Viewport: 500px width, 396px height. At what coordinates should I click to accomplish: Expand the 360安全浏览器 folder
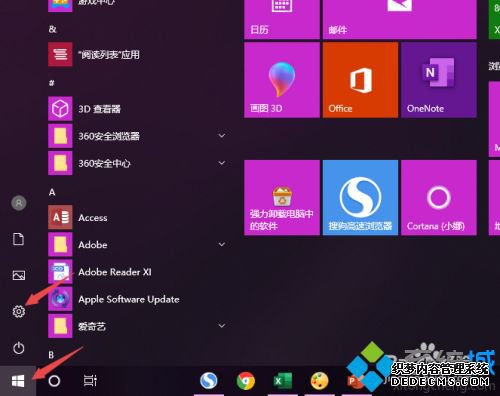pyautogui.click(x=222, y=136)
